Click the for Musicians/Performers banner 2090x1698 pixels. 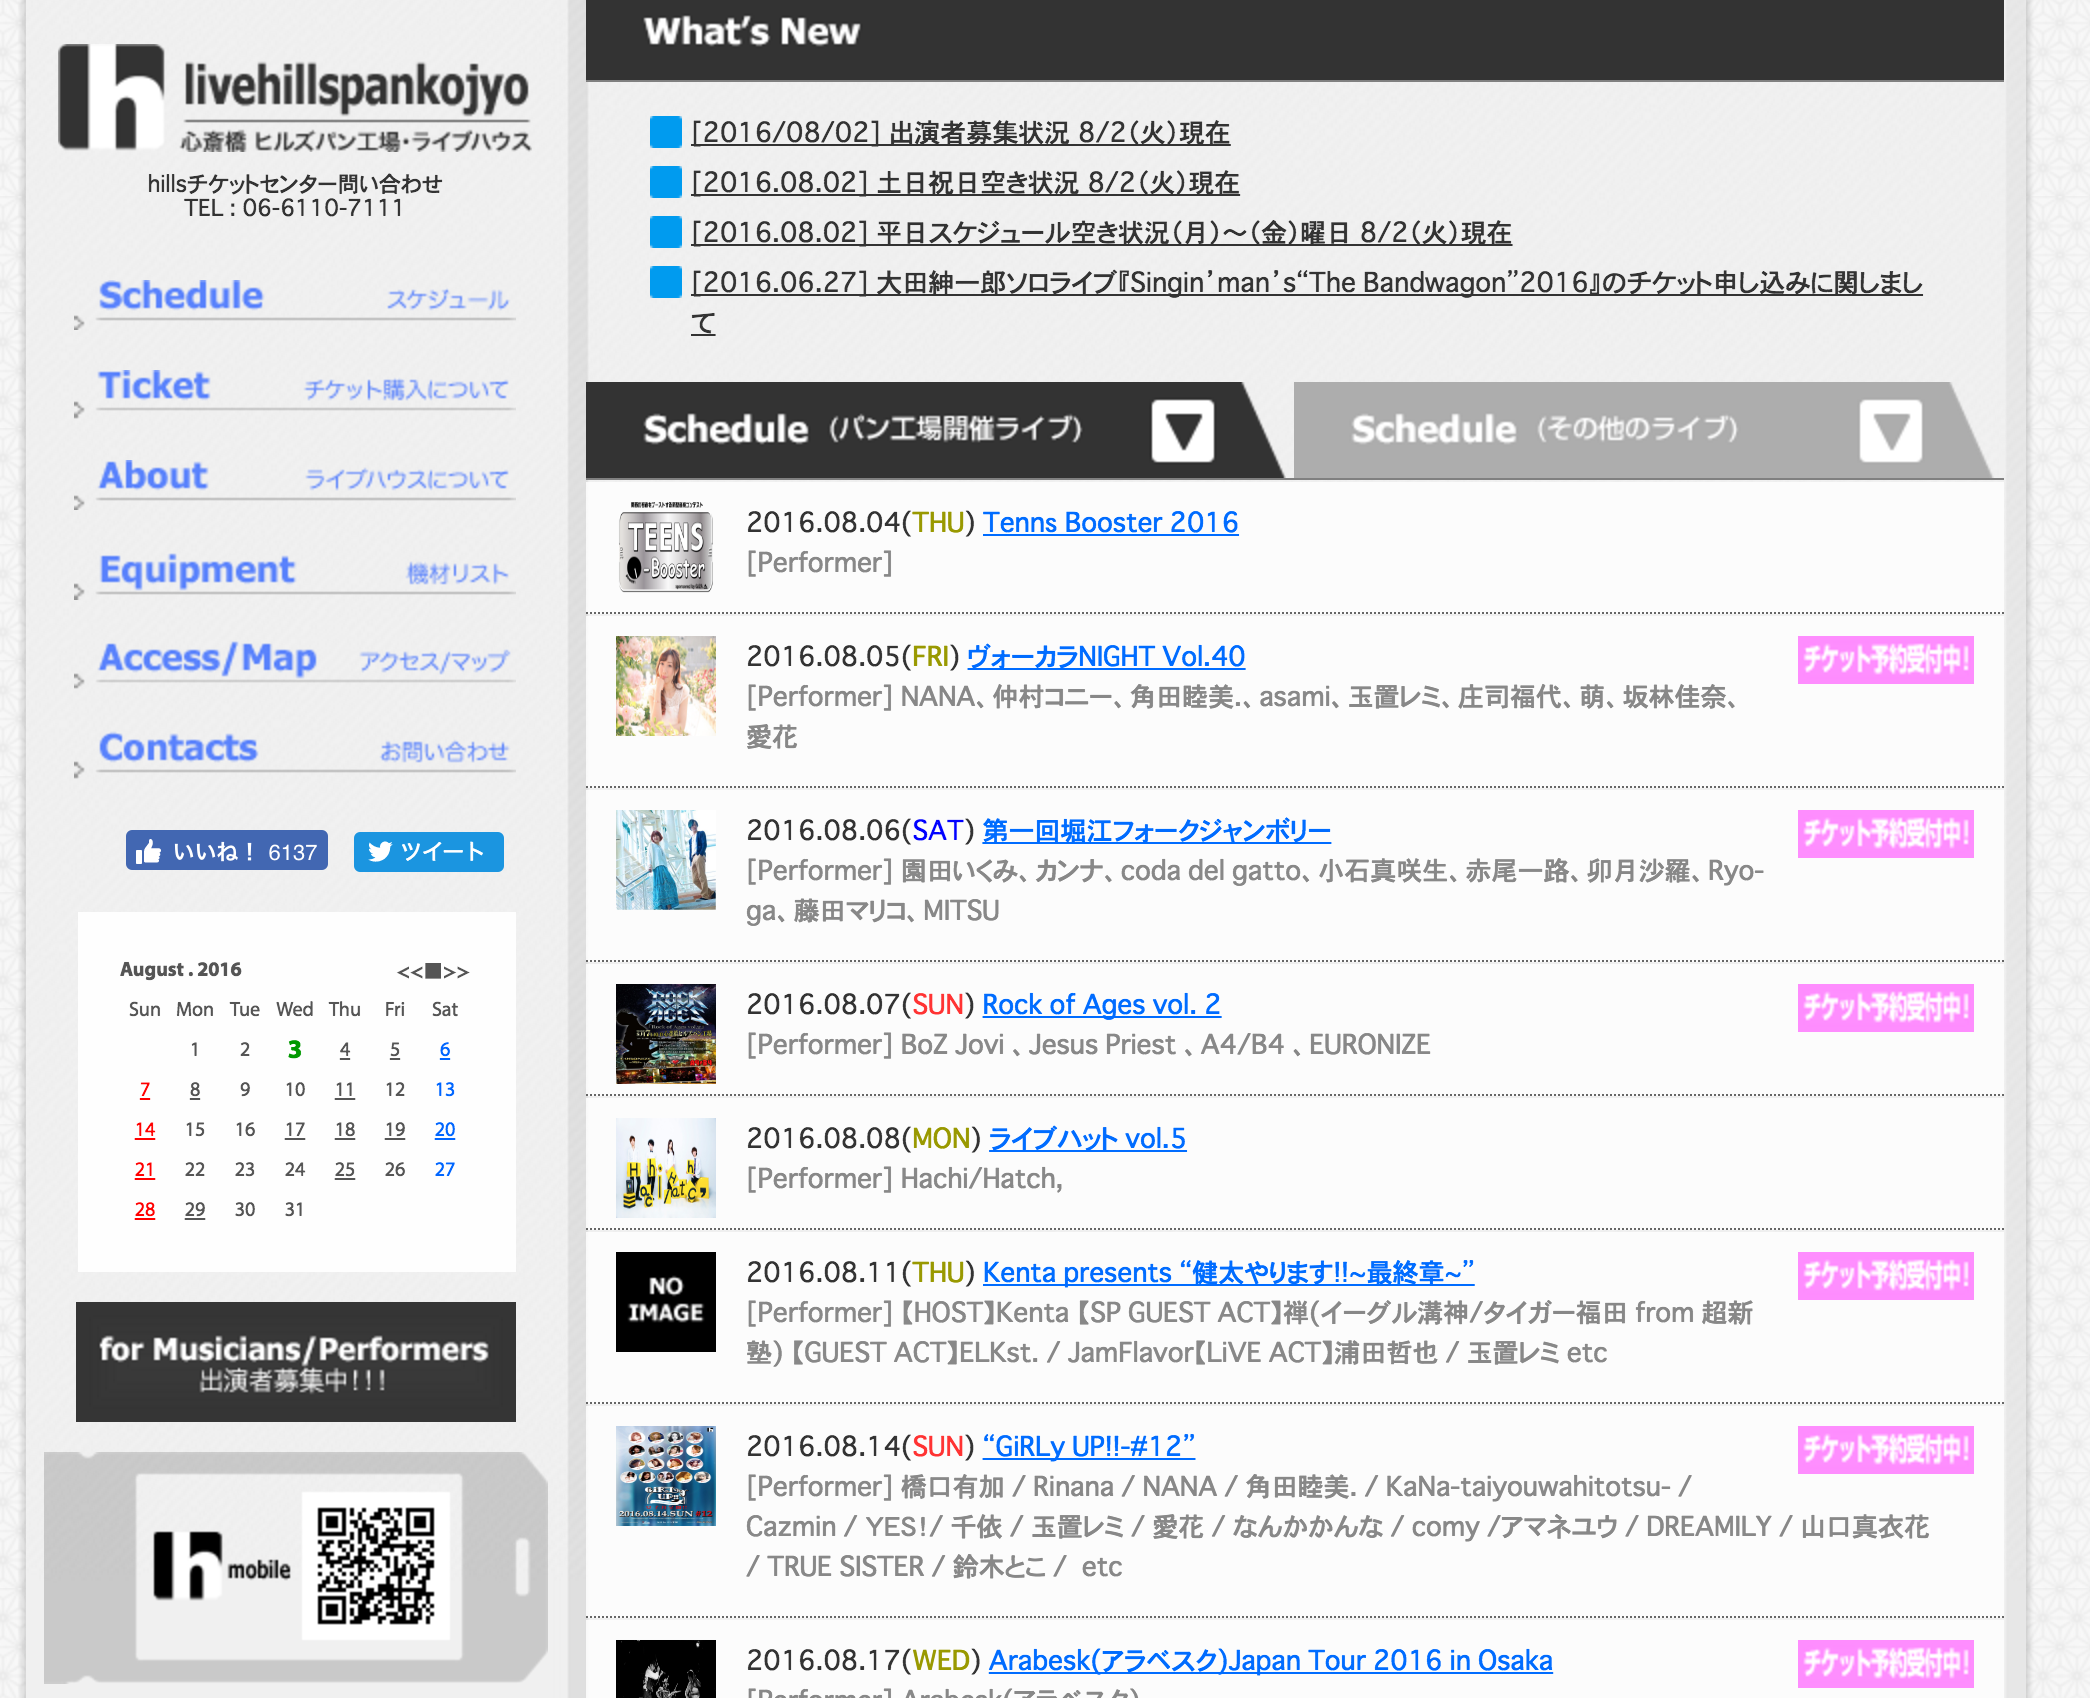[x=295, y=1361]
